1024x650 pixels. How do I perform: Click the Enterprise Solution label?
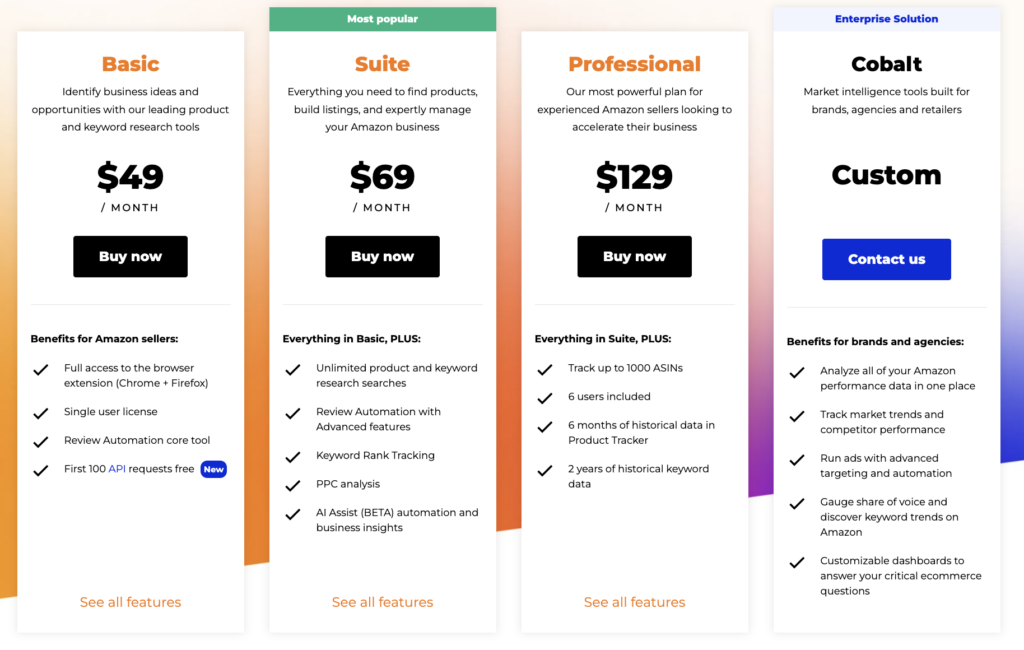point(886,19)
